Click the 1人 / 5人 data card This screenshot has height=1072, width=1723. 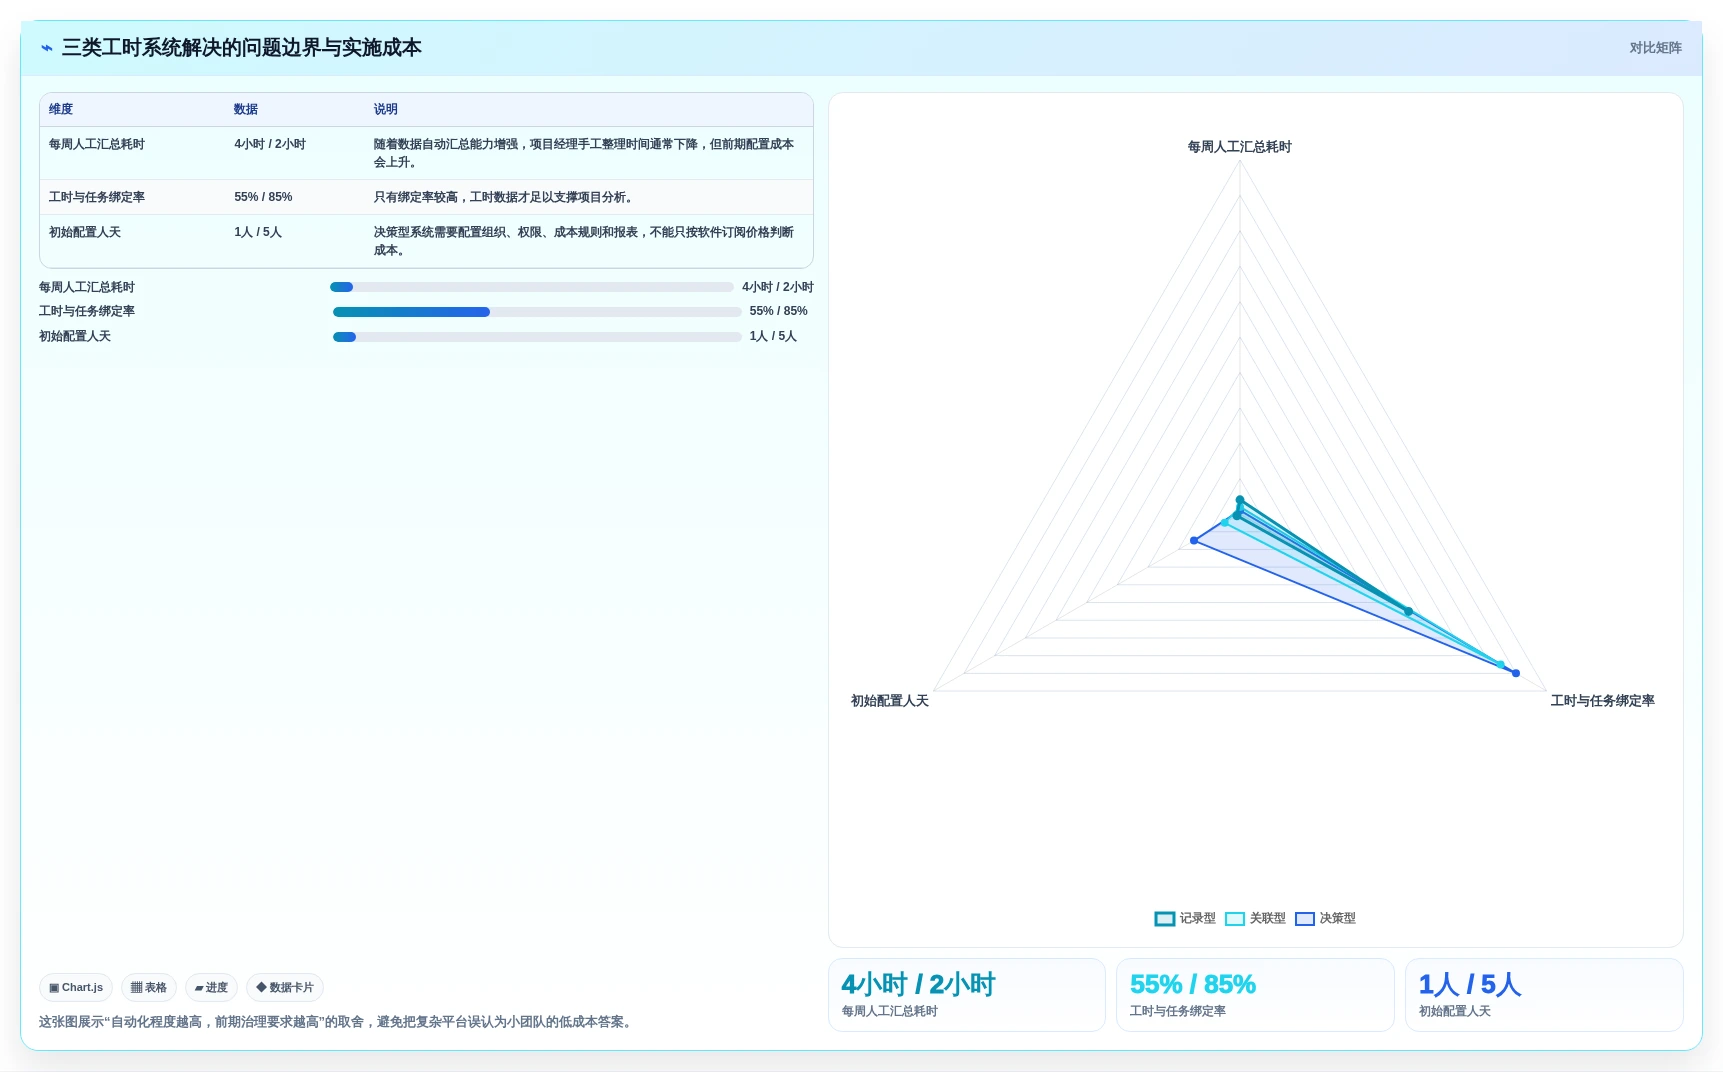(x=1544, y=995)
